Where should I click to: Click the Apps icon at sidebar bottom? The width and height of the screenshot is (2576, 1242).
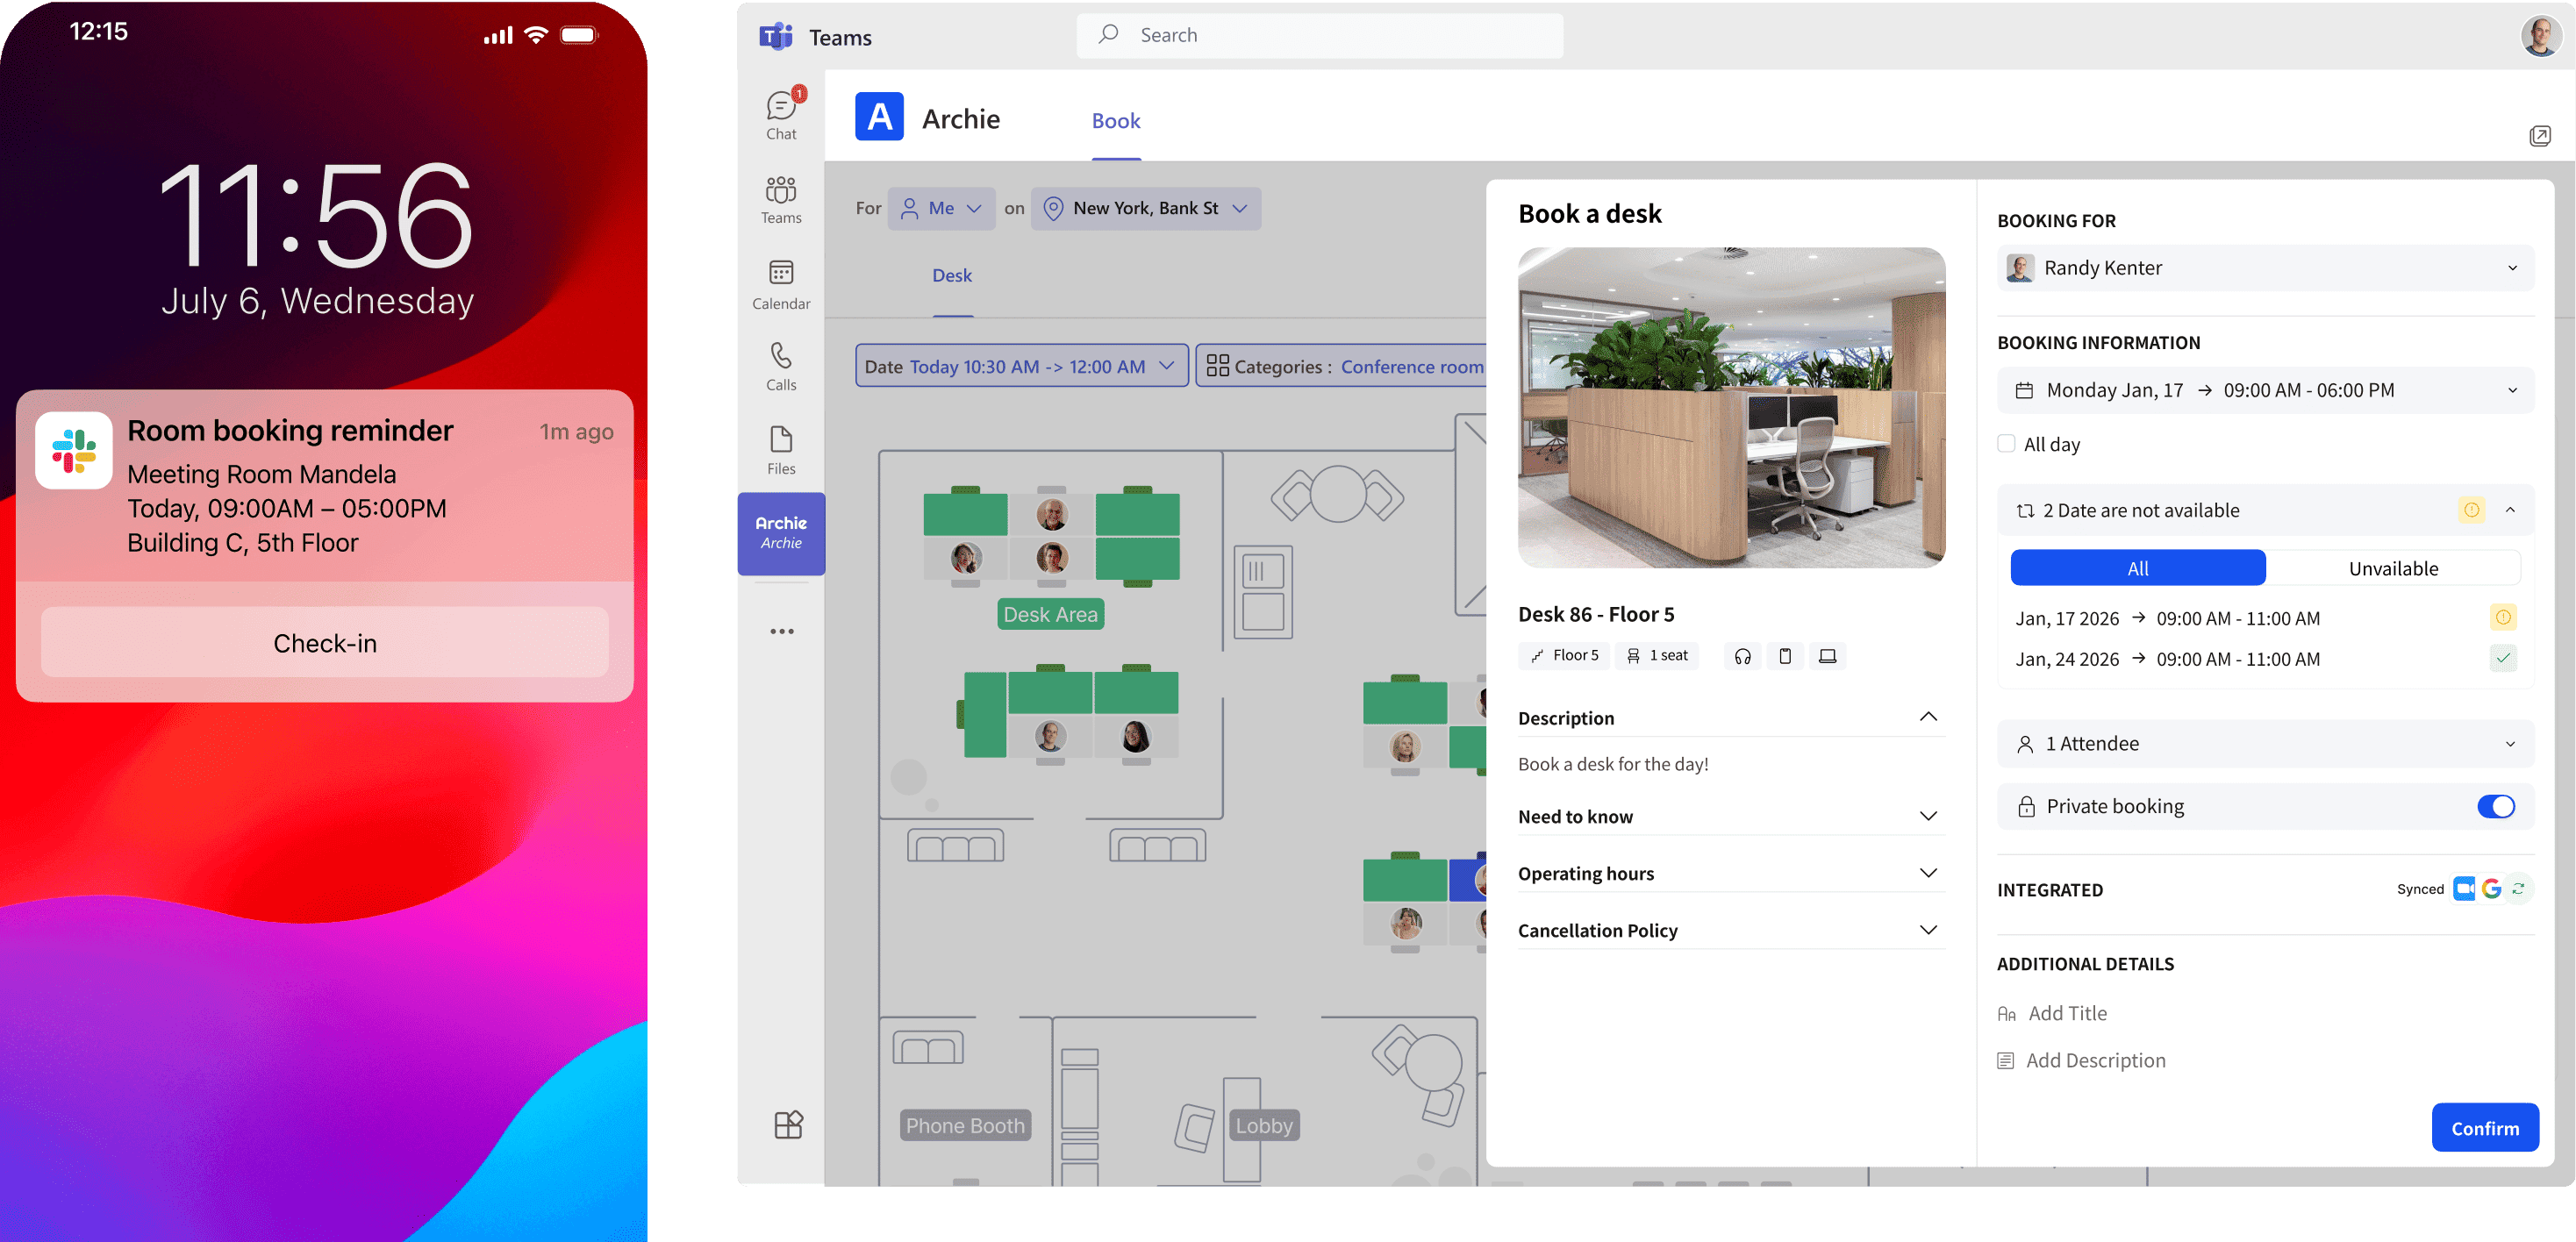788,1125
